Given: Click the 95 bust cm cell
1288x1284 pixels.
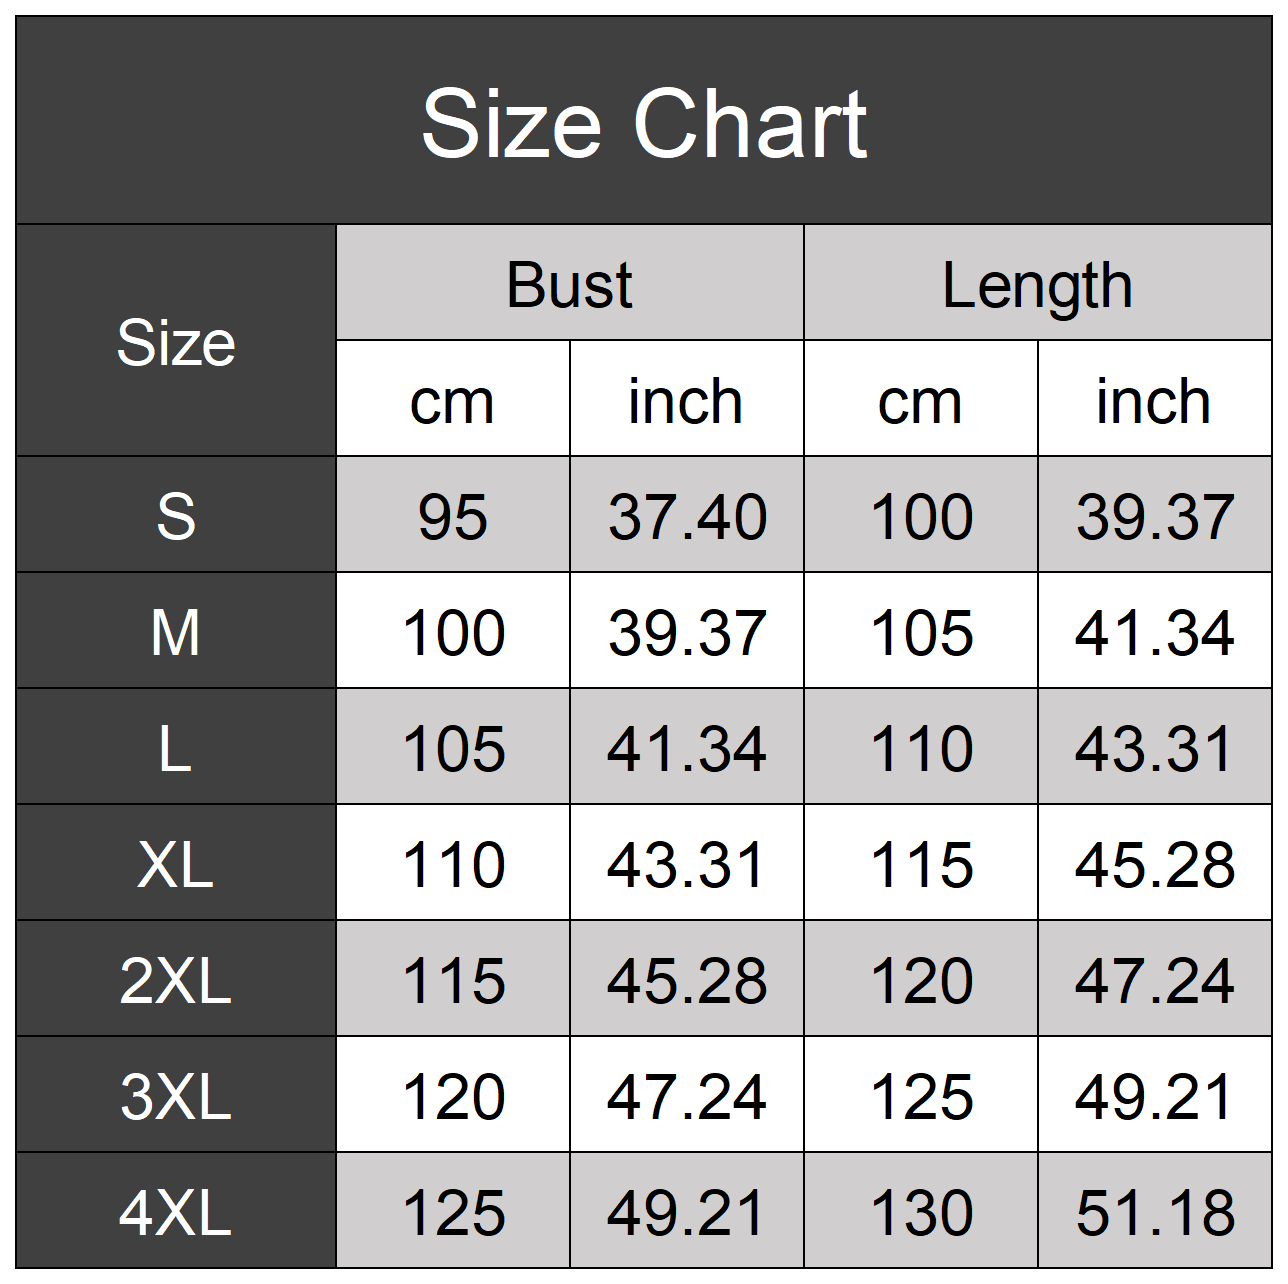Looking at the screenshot, I should (x=453, y=515).
